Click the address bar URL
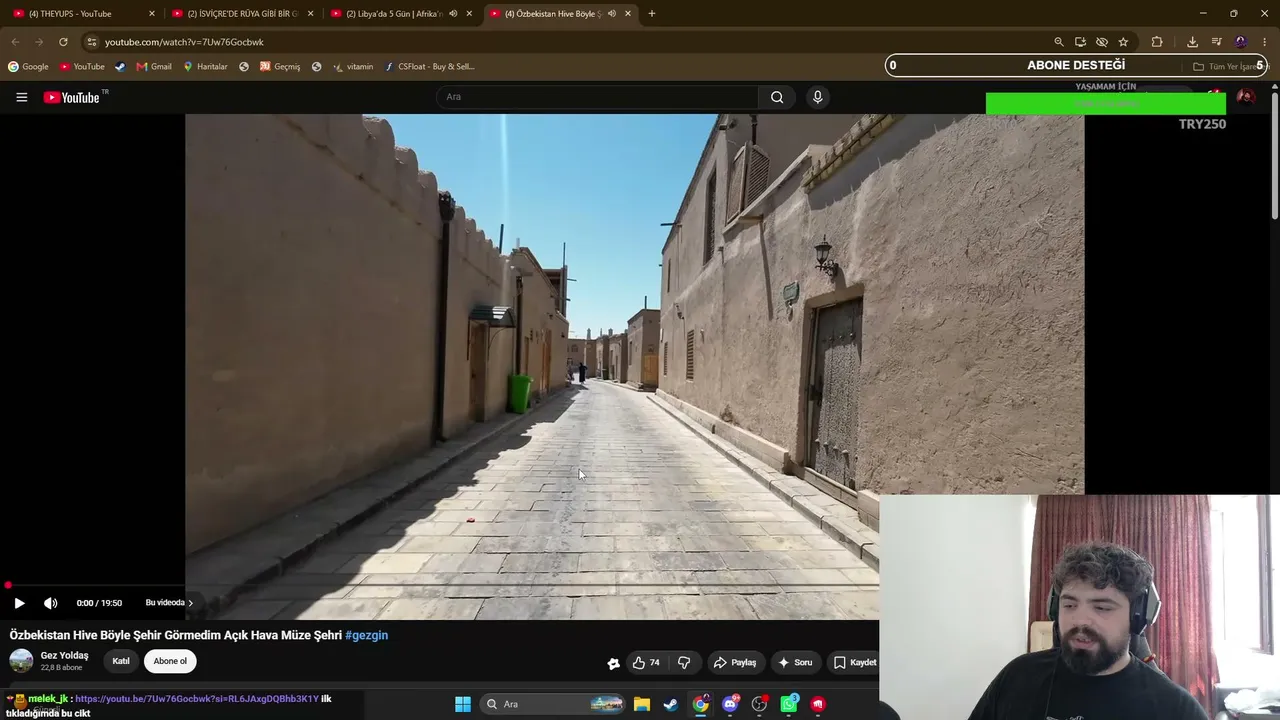The height and width of the screenshot is (720, 1280). click(x=185, y=42)
